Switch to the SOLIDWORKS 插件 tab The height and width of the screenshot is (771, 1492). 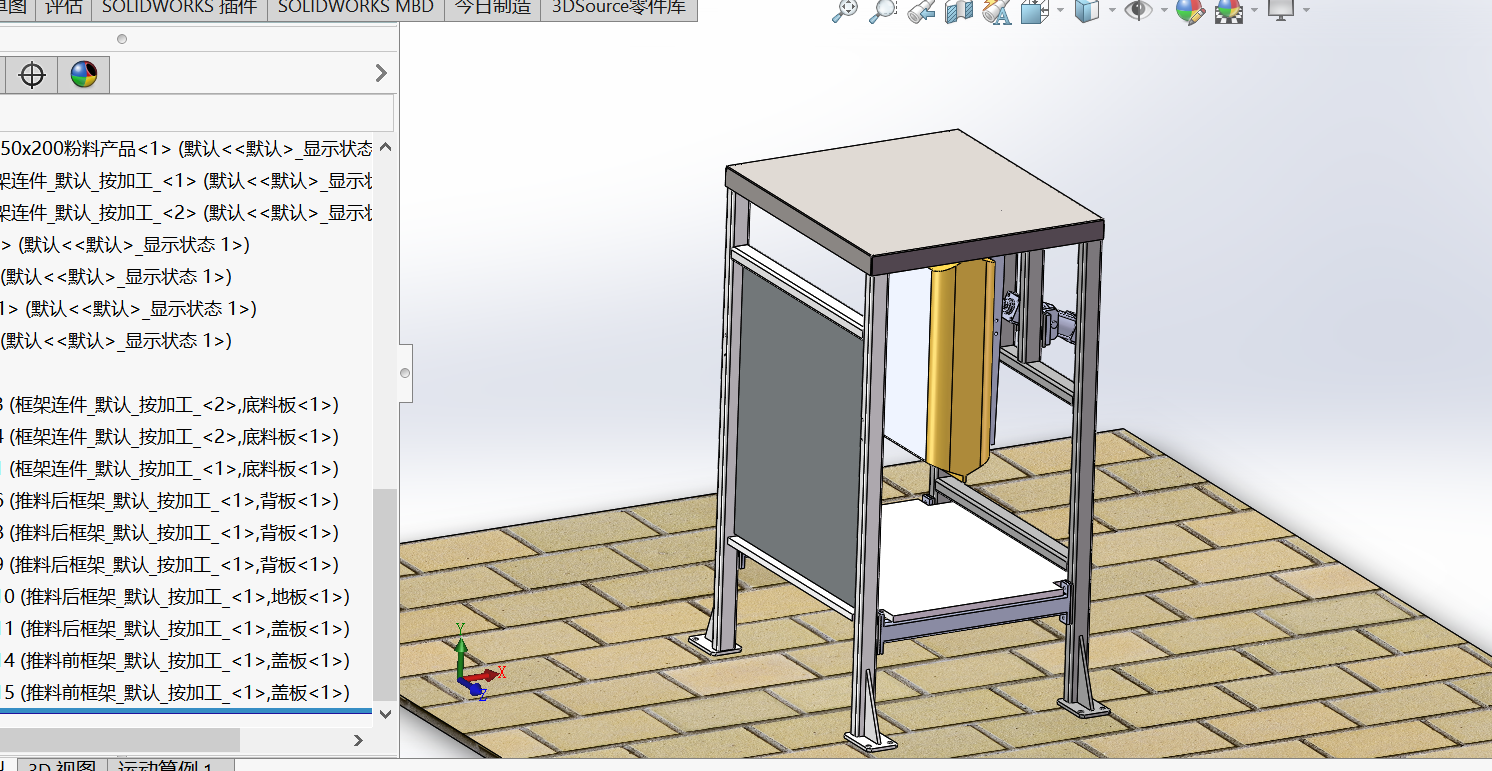(179, 8)
